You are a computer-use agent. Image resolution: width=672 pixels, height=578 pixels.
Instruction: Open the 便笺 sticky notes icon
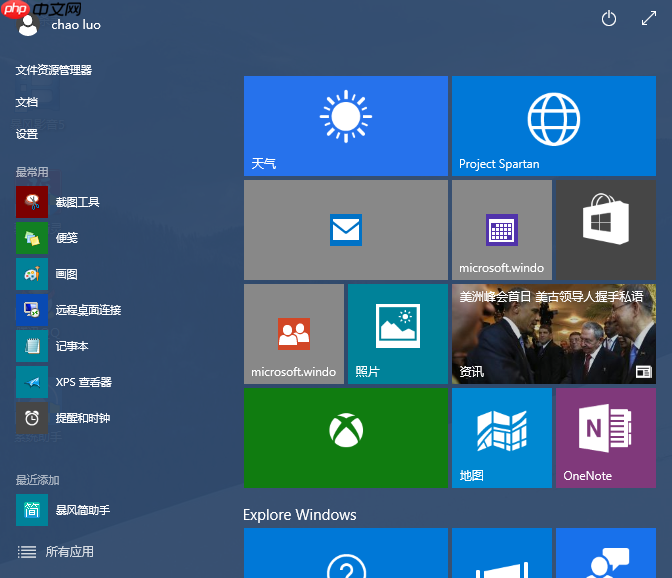click(32, 238)
